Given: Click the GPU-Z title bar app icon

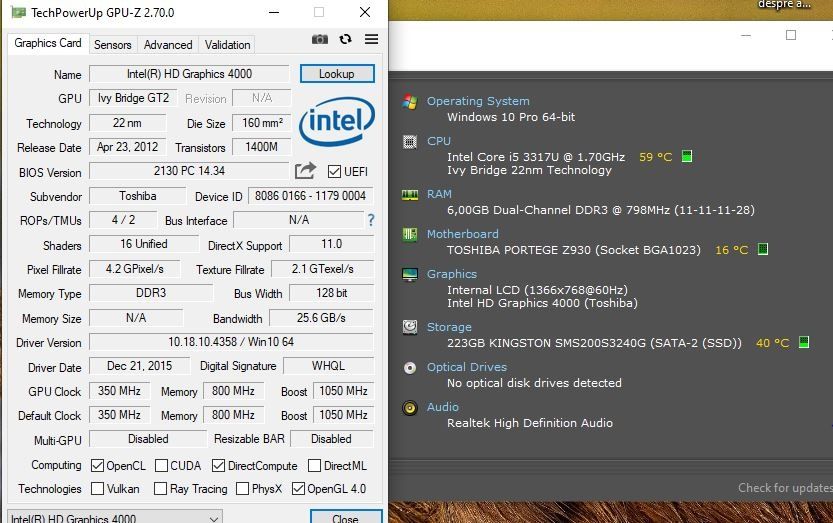Looking at the screenshot, I should pos(18,12).
